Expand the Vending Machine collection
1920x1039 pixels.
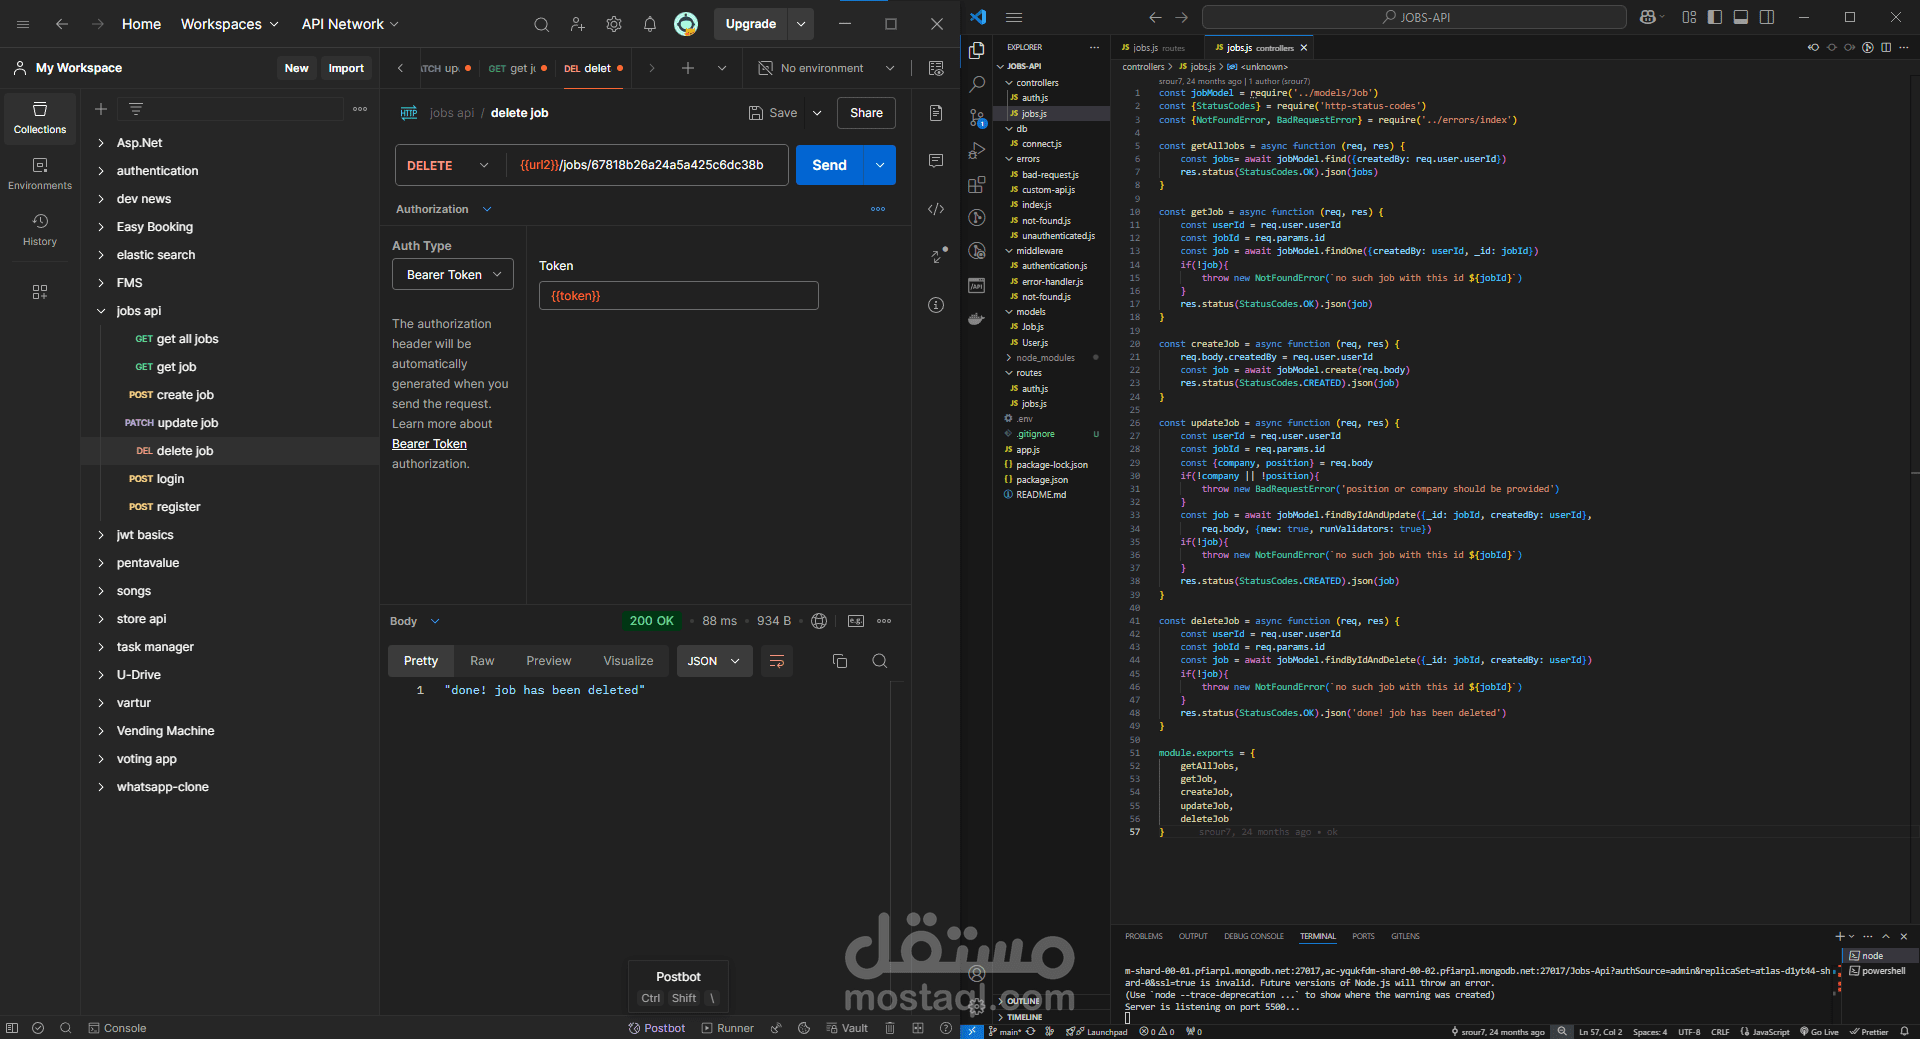click(x=101, y=731)
